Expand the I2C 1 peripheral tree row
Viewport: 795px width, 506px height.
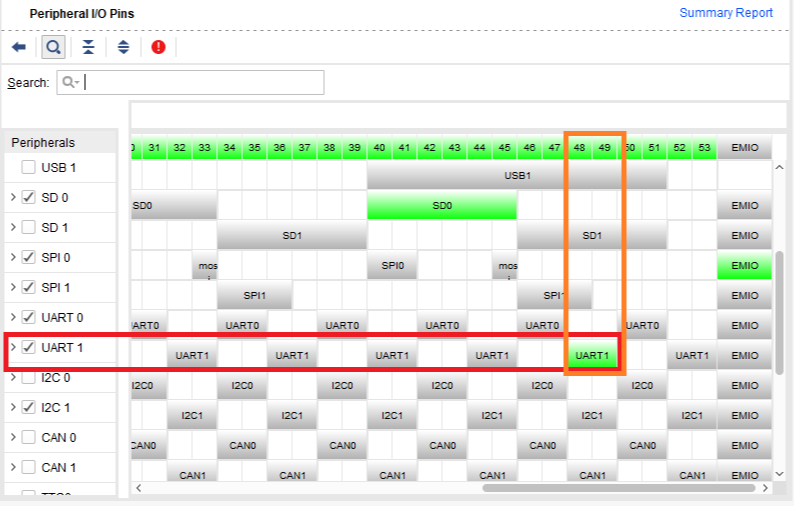click(x=13, y=408)
